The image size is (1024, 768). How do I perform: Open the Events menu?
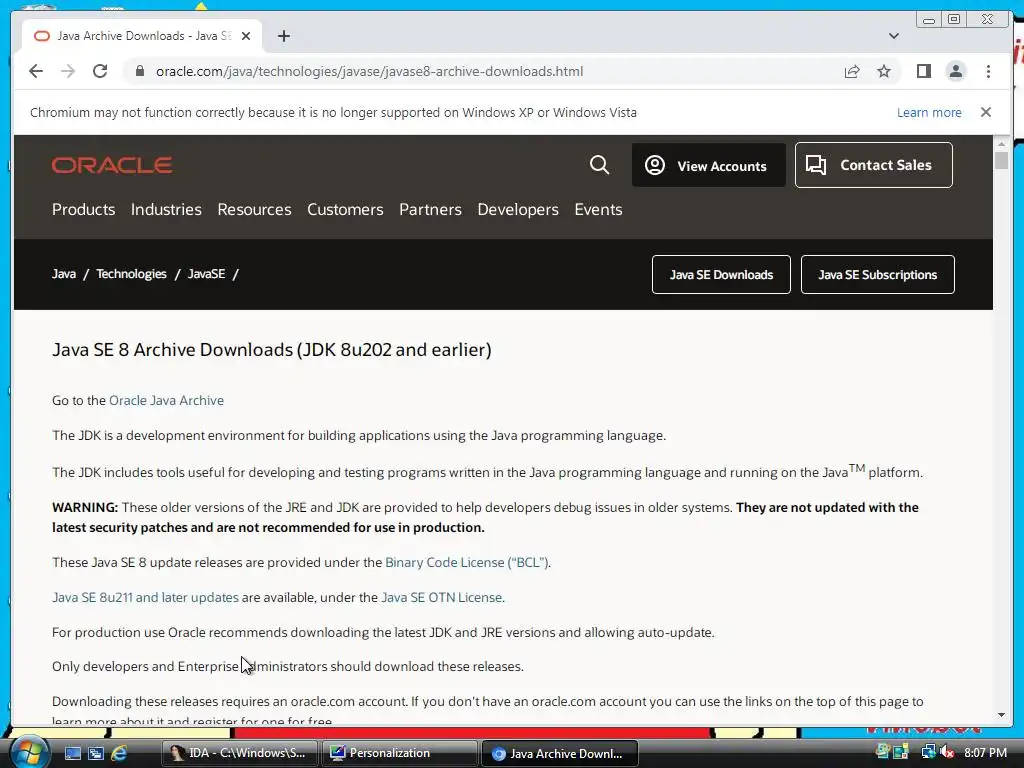(x=598, y=210)
